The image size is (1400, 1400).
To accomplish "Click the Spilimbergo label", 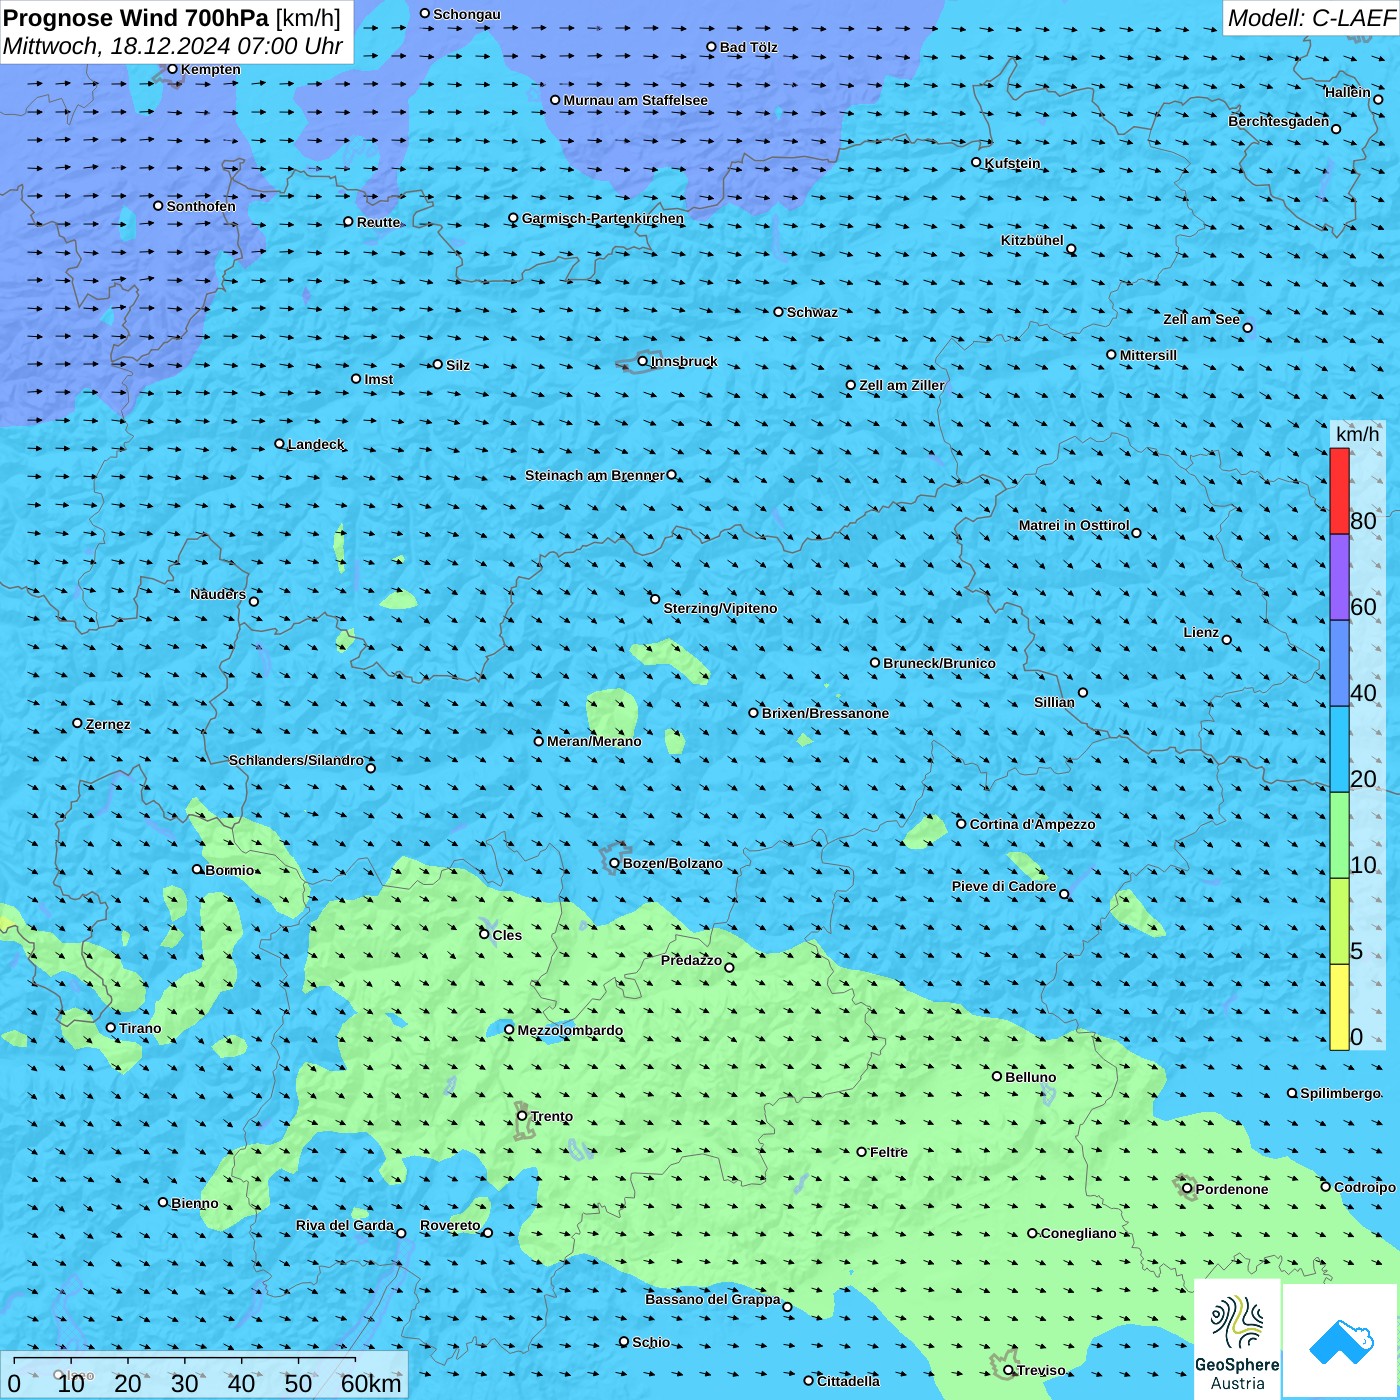I will pyautogui.click(x=1340, y=1093).
